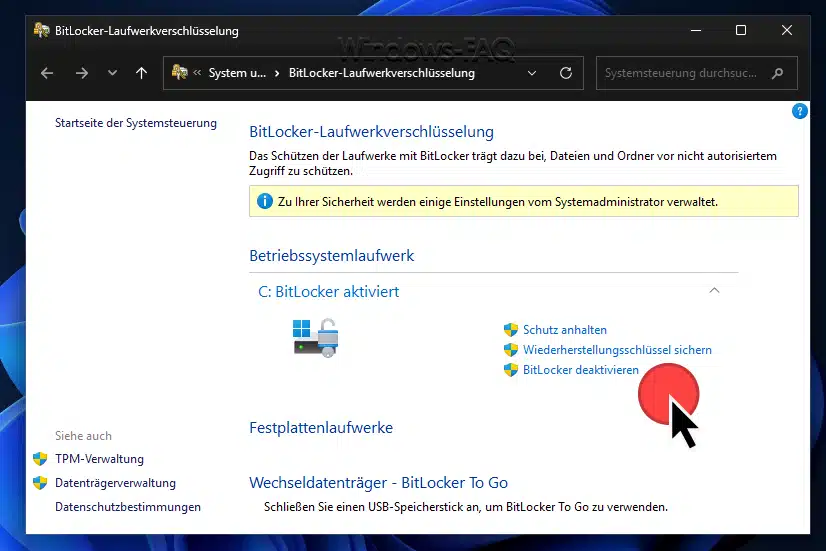Minimize the BitLocker window
Screen dimensions: 826x551
696,31
